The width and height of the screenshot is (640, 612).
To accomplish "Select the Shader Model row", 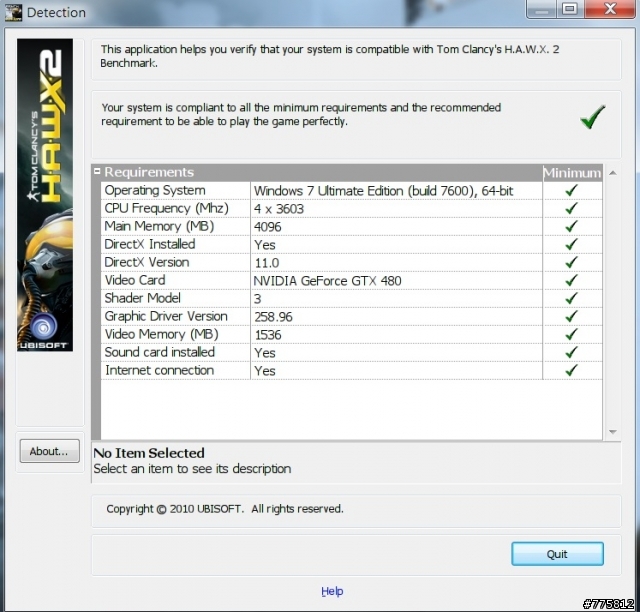I will pos(351,298).
